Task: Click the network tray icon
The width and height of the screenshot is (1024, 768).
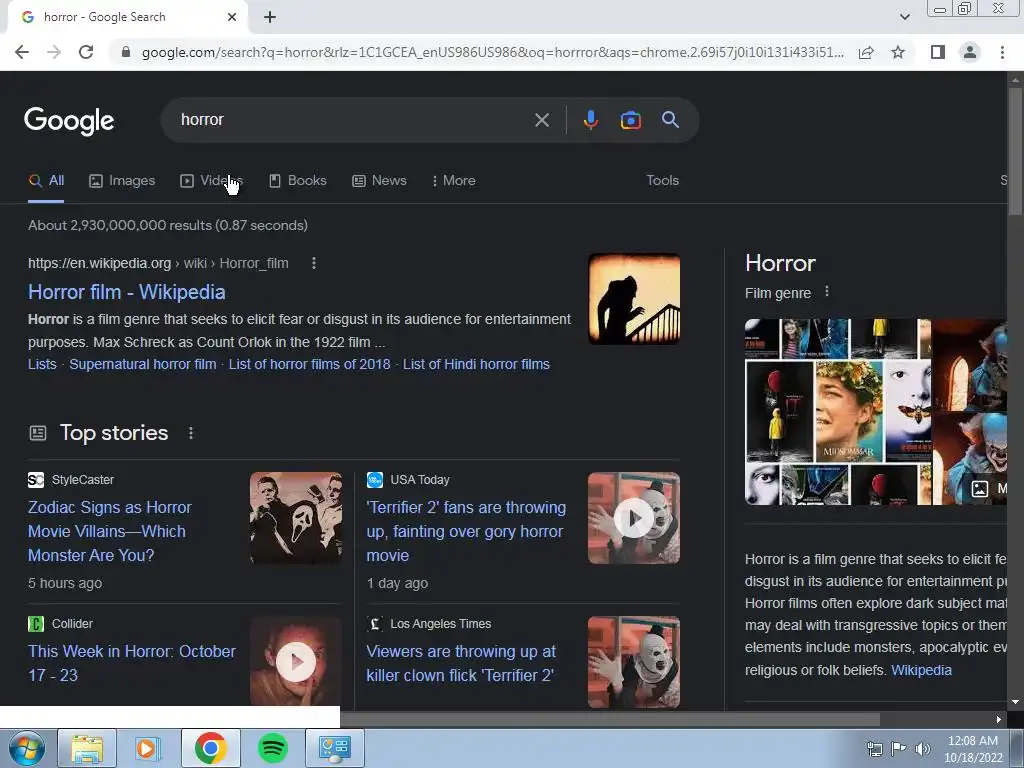Action: (x=874, y=749)
